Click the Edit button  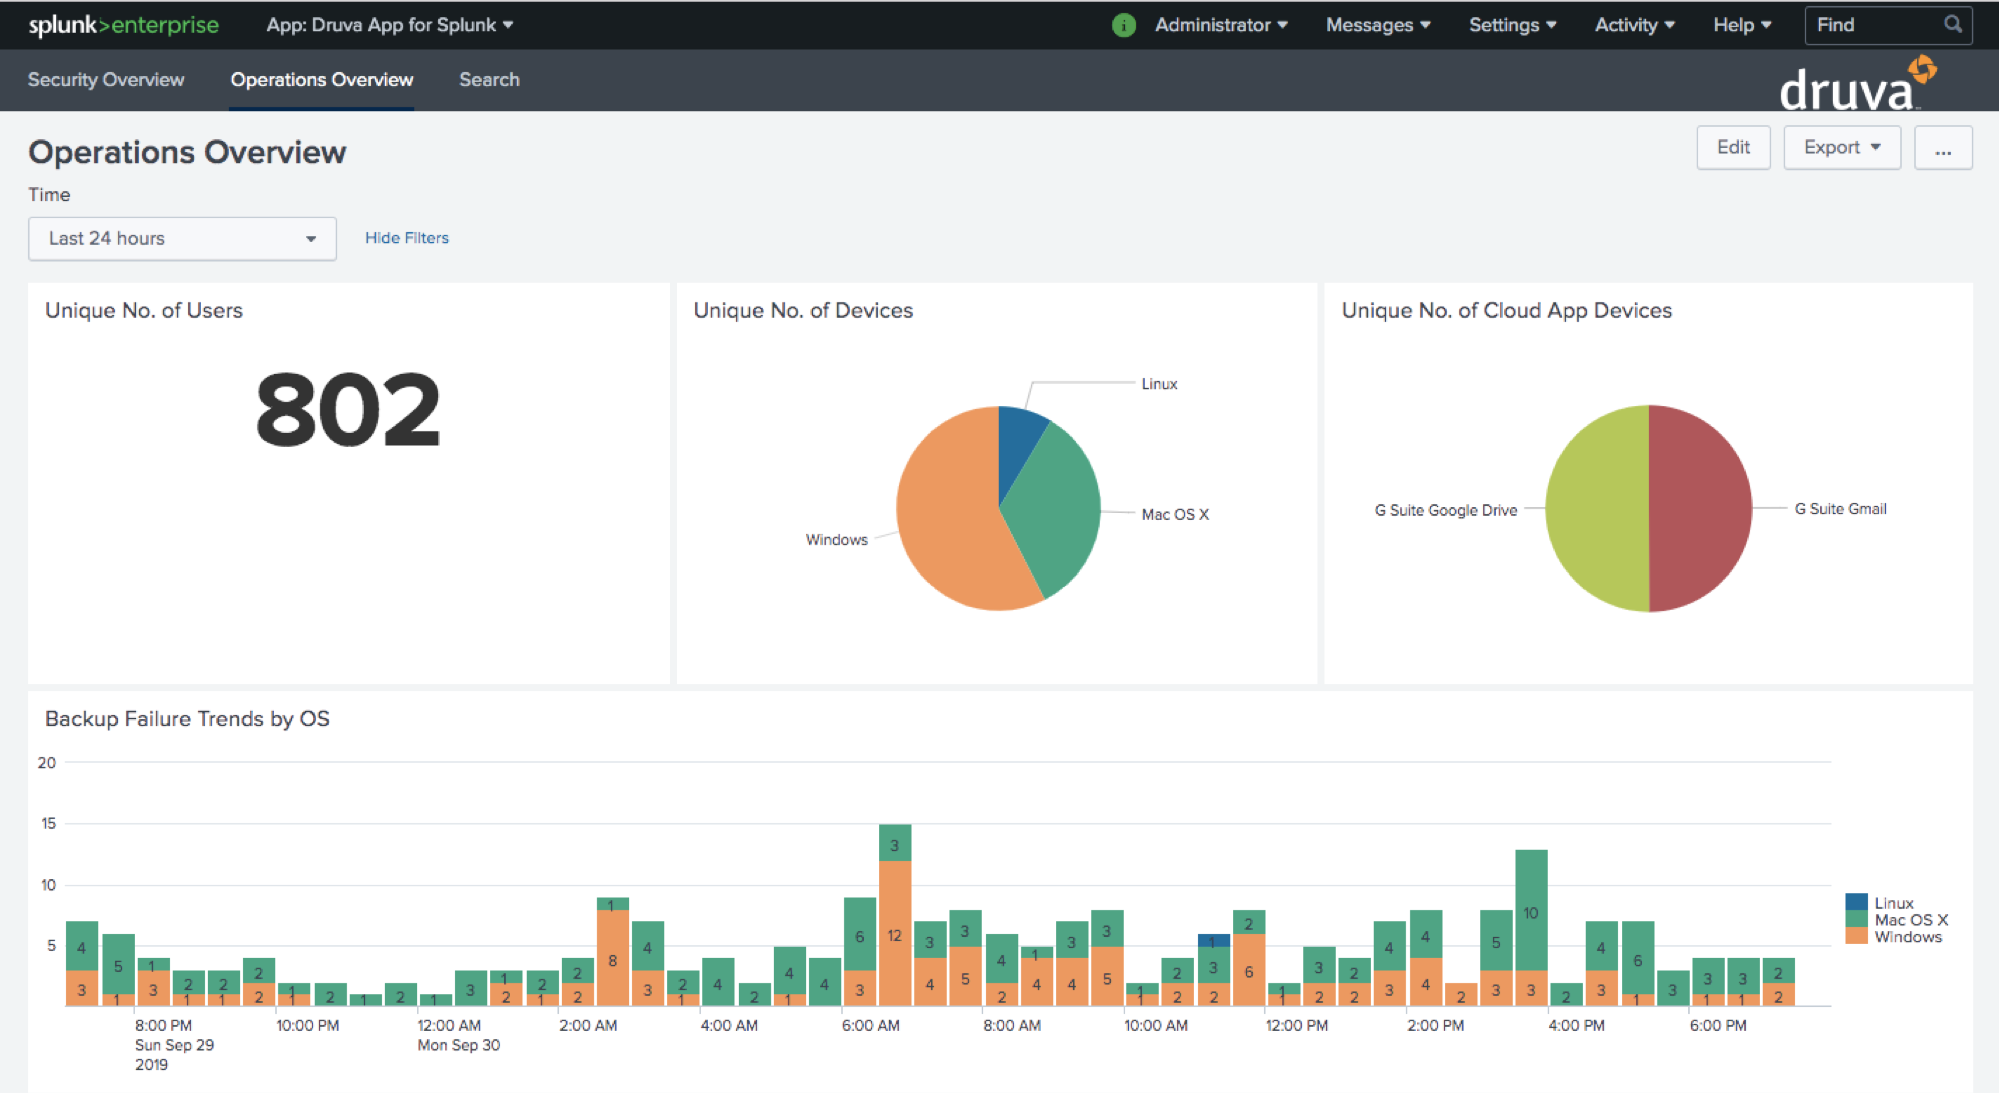[1733, 148]
